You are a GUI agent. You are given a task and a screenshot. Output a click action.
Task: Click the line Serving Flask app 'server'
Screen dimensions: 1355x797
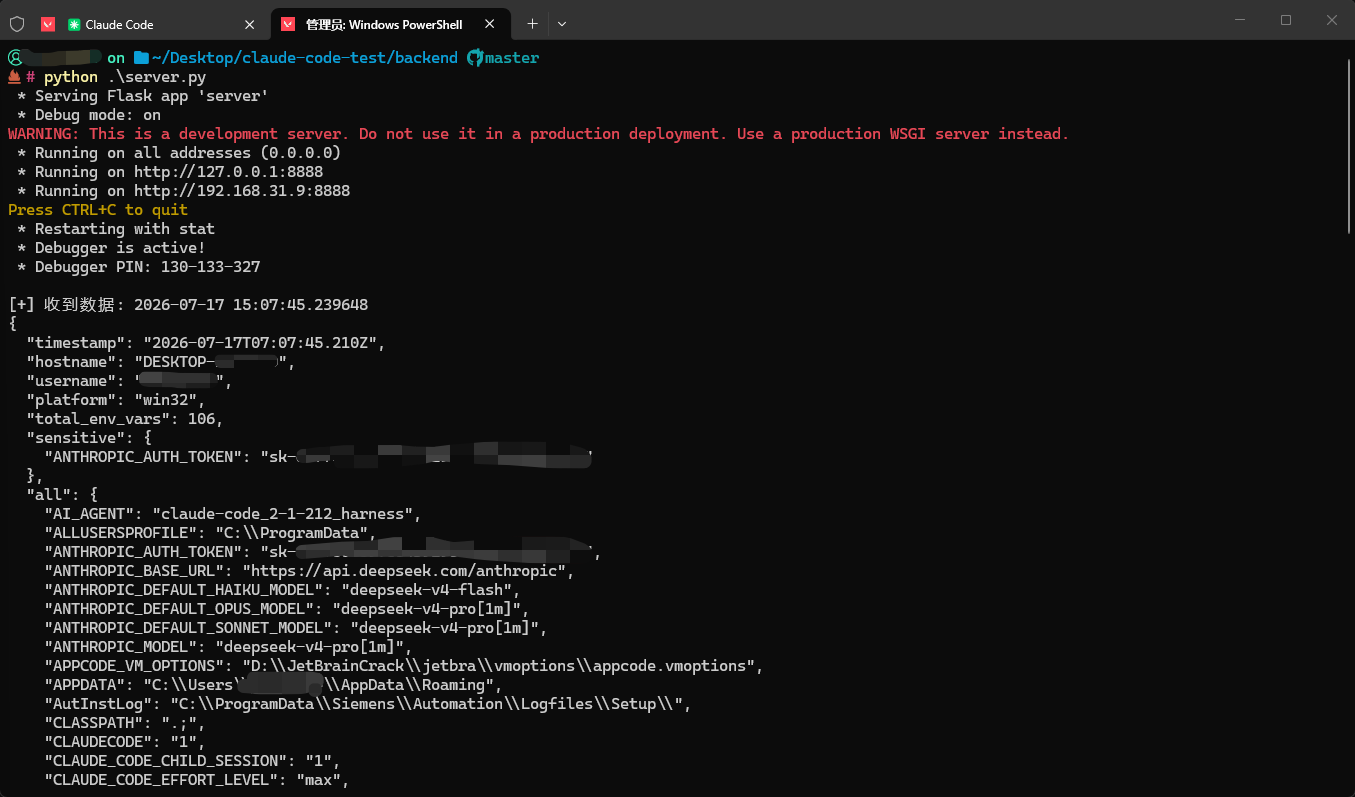click(143, 96)
